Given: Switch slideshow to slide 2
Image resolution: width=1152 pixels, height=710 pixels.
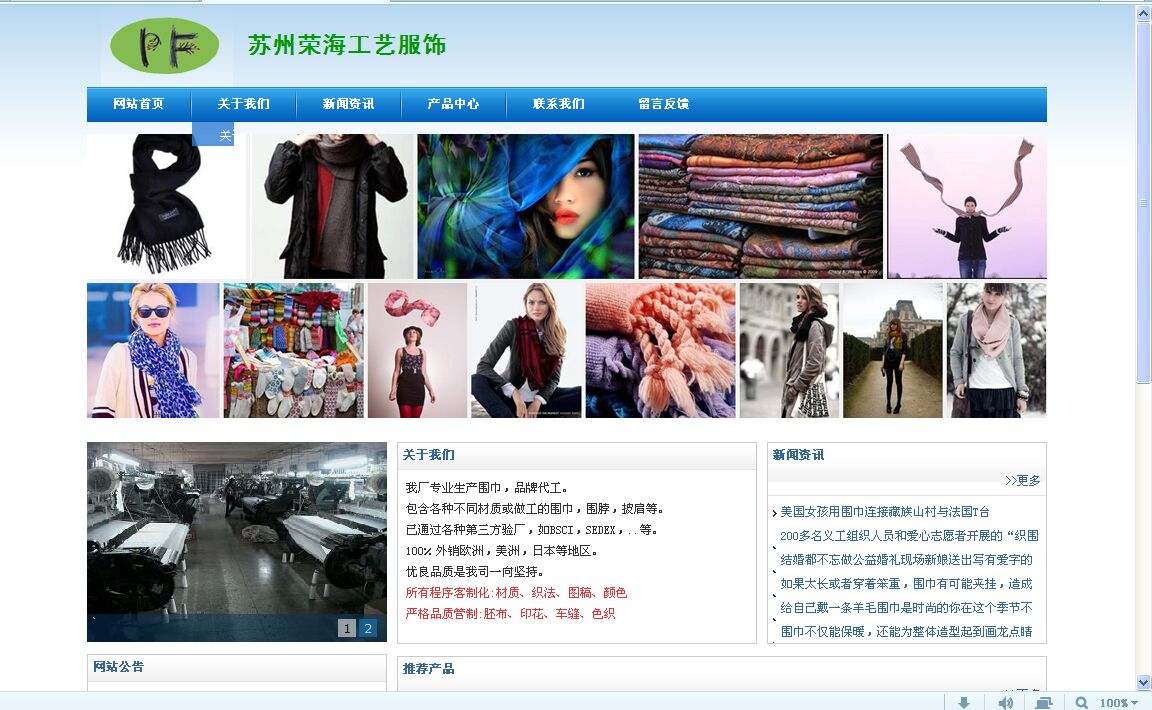Looking at the screenshot, I should point(368,628).
